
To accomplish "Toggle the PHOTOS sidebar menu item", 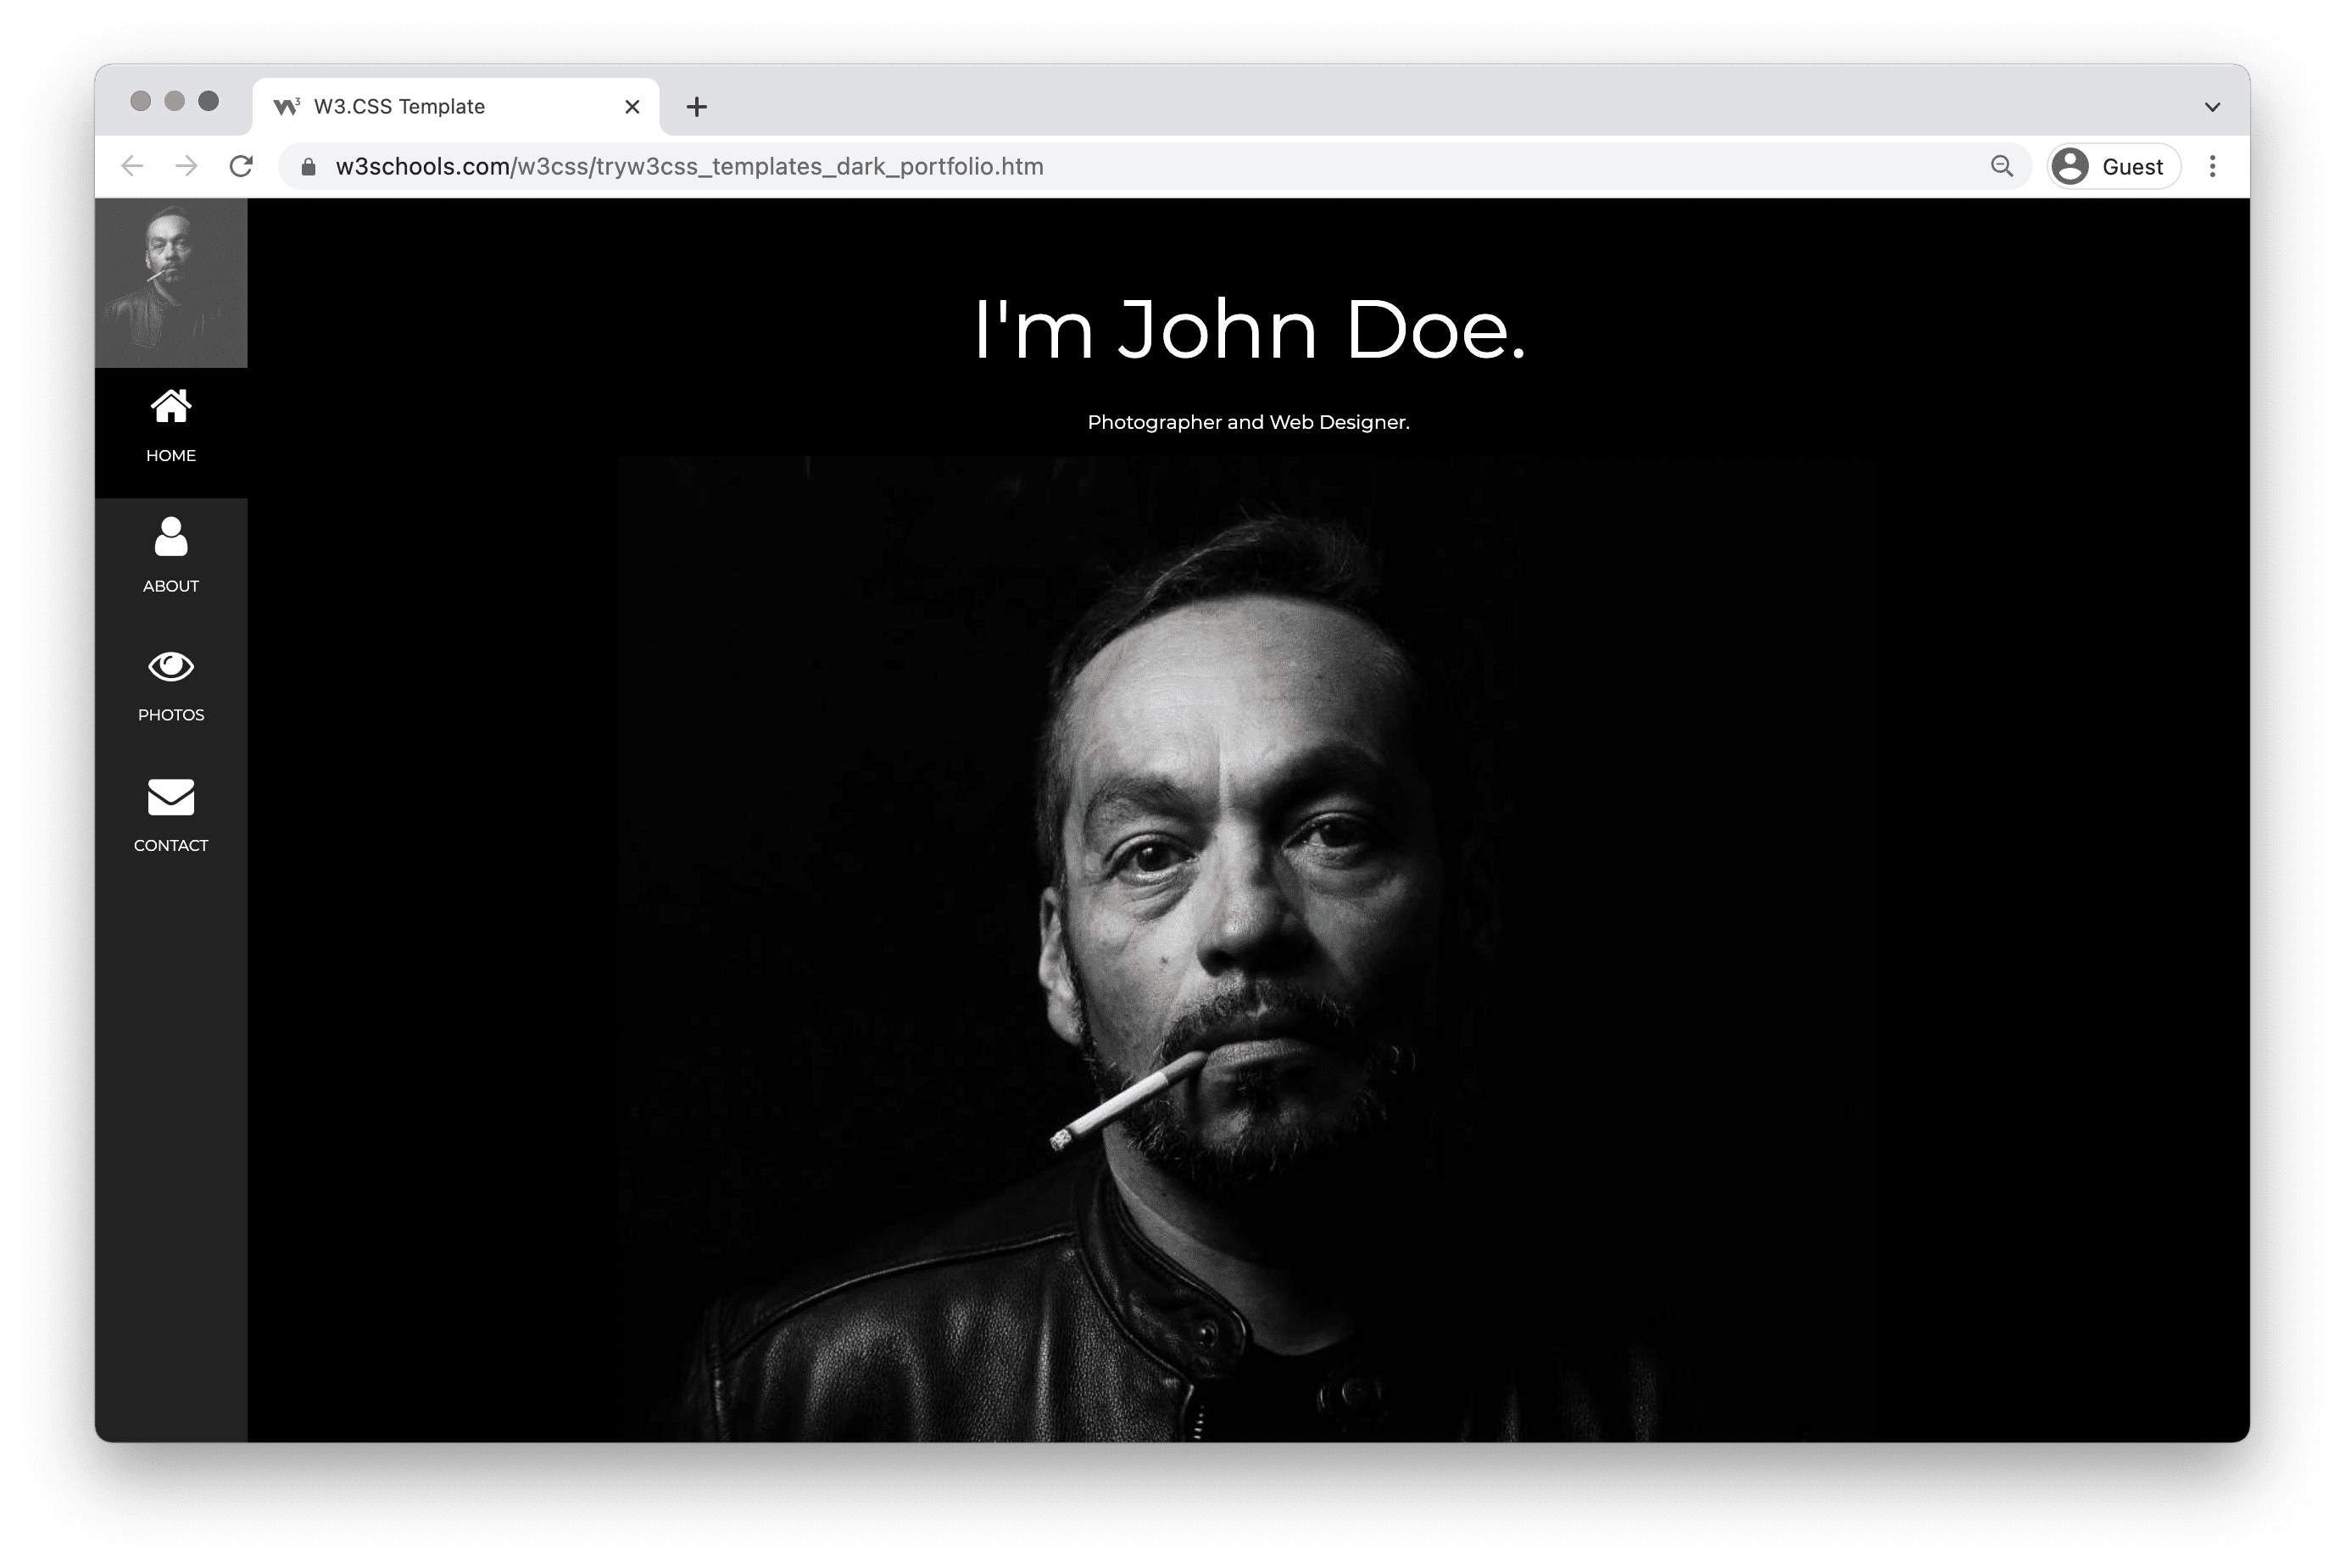I will click(x=170, y=682).
